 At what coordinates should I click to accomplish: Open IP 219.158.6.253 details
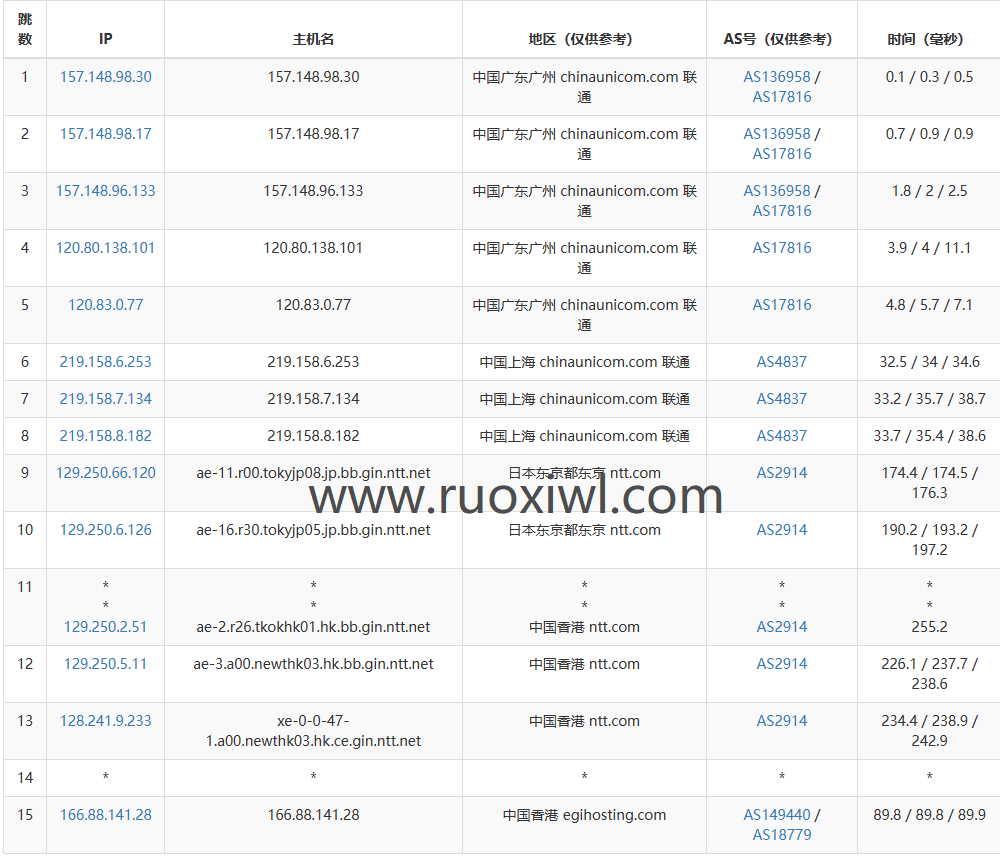tap(105, 362)
